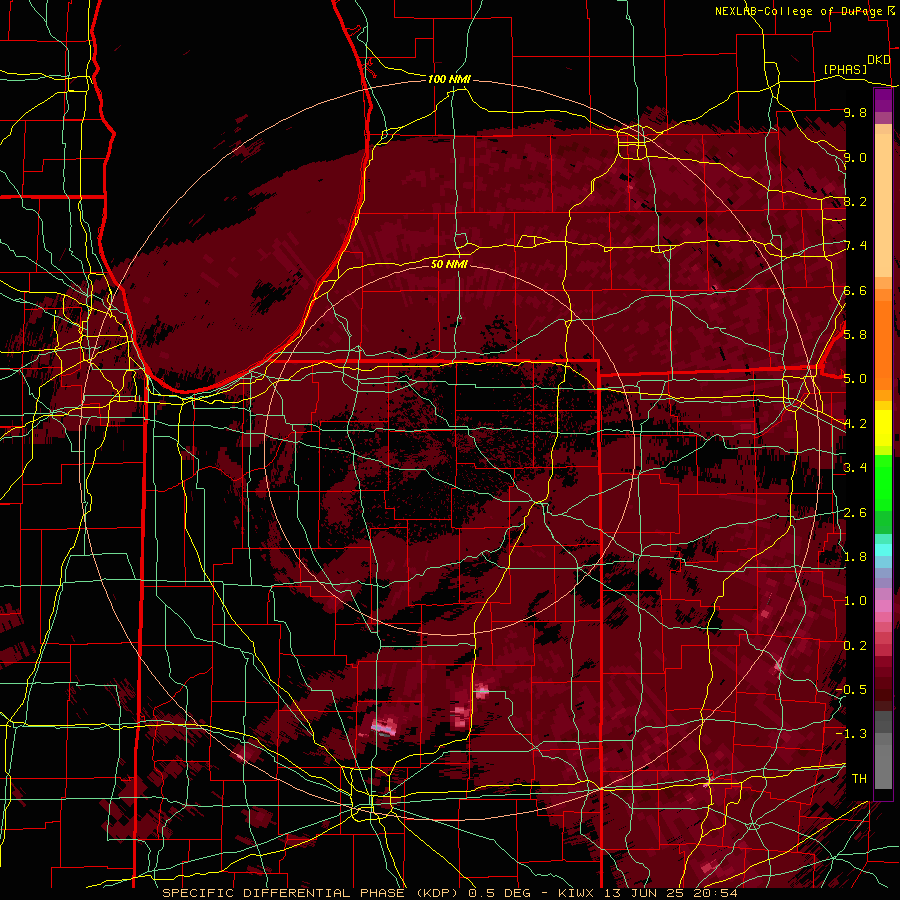900x900 pixels.
Task: Select the 0.2 value on color scale
Action: pos(855,646)
